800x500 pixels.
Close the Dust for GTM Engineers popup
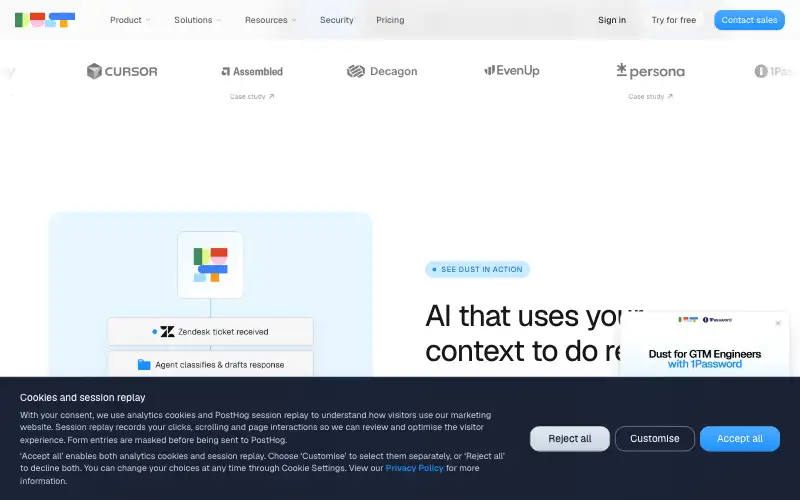[x=778, y=323]
